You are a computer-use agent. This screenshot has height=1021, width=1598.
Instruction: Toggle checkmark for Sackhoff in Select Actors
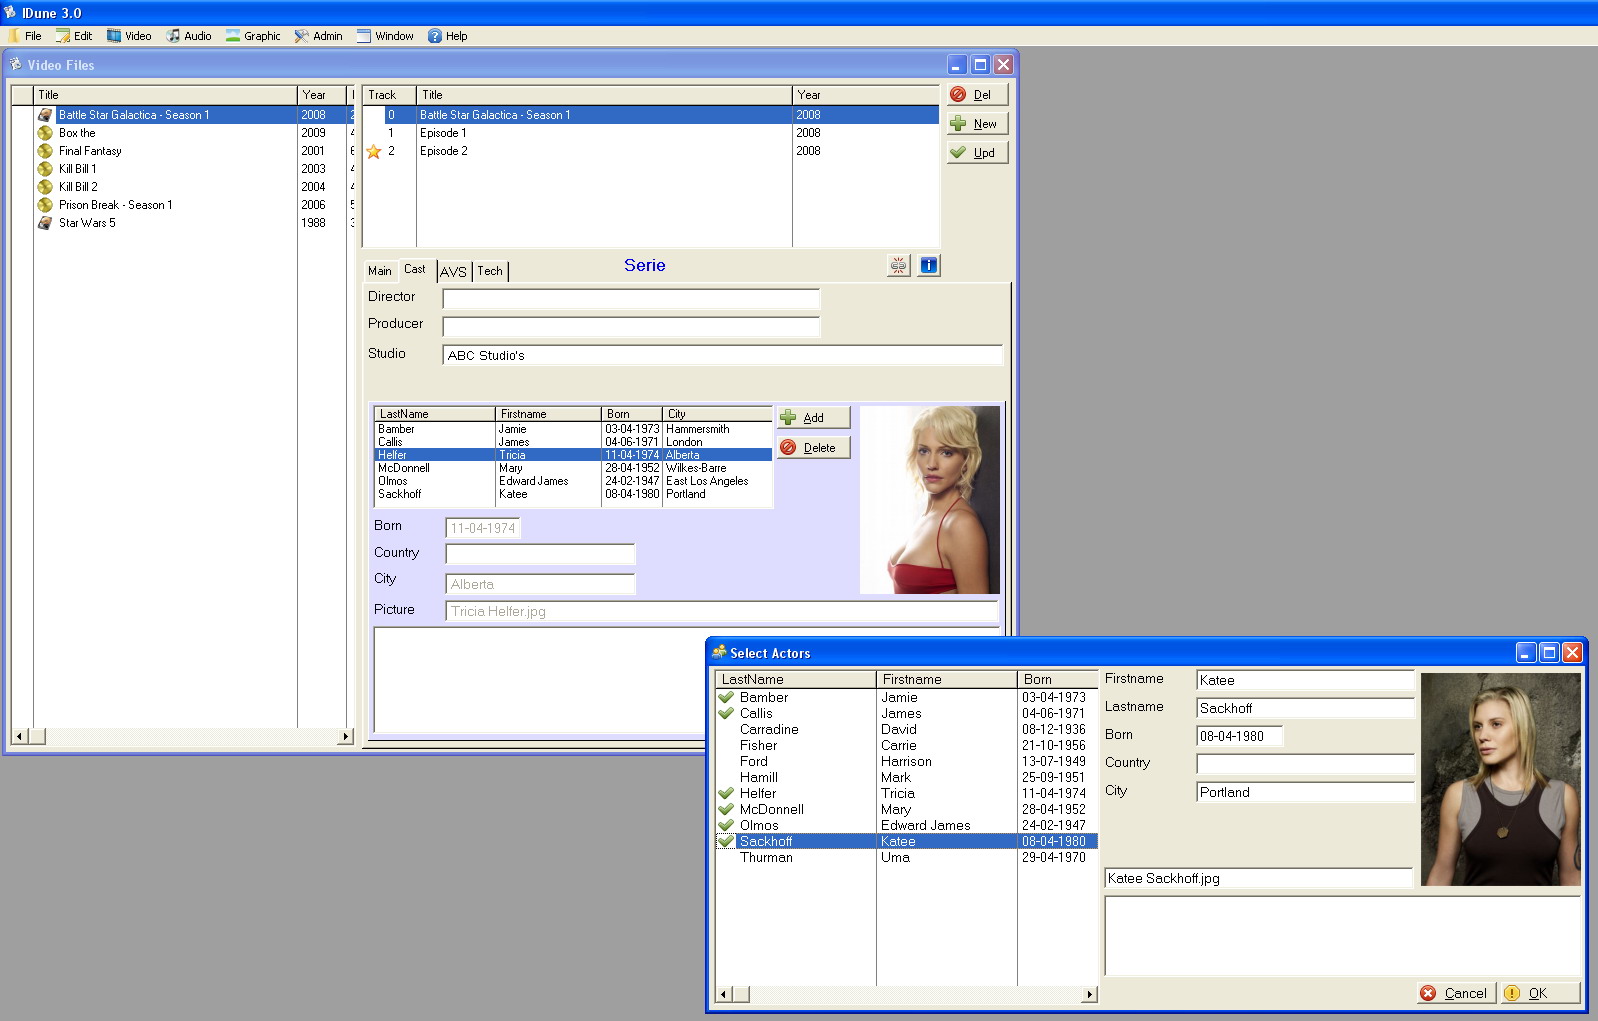point(726,841)
